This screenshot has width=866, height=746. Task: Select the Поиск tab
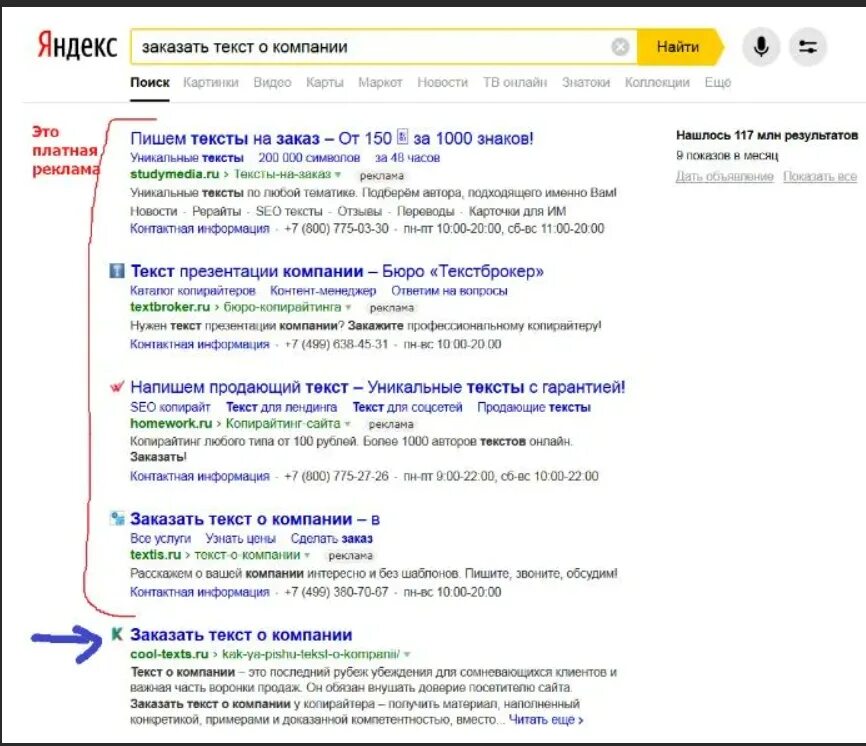150,82
